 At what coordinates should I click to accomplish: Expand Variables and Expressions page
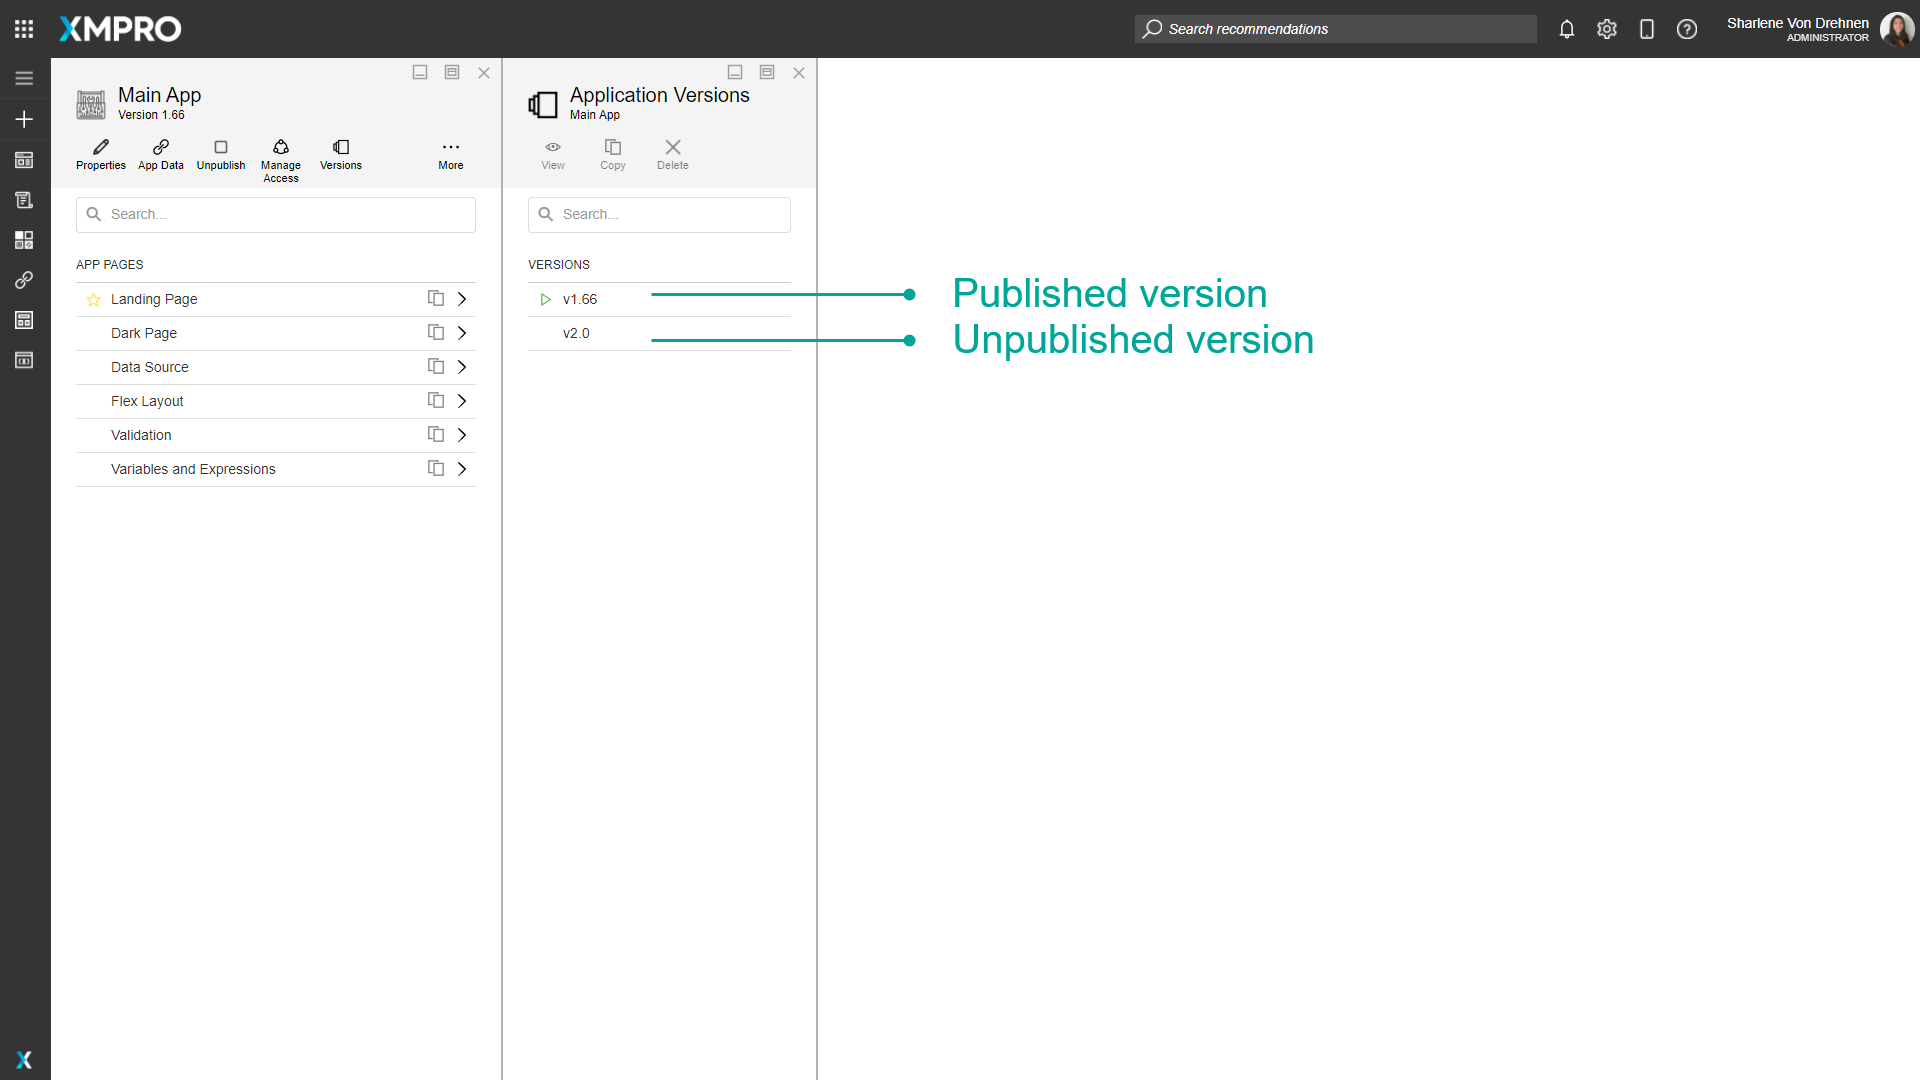[461, 468]
